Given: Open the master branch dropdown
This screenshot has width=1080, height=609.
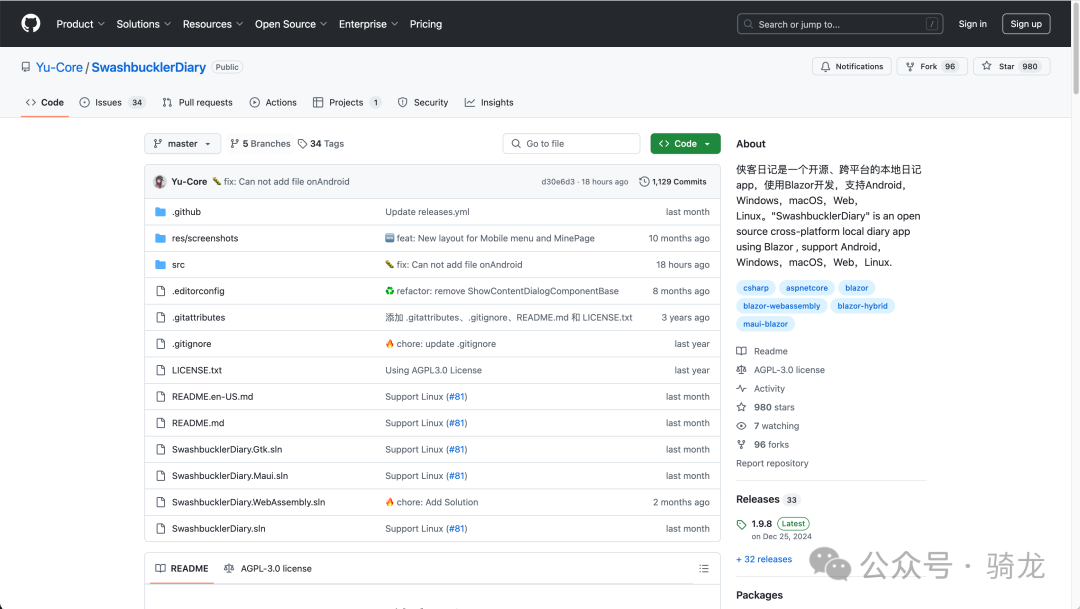Looking at the screenshot, I should click(183, 143).
